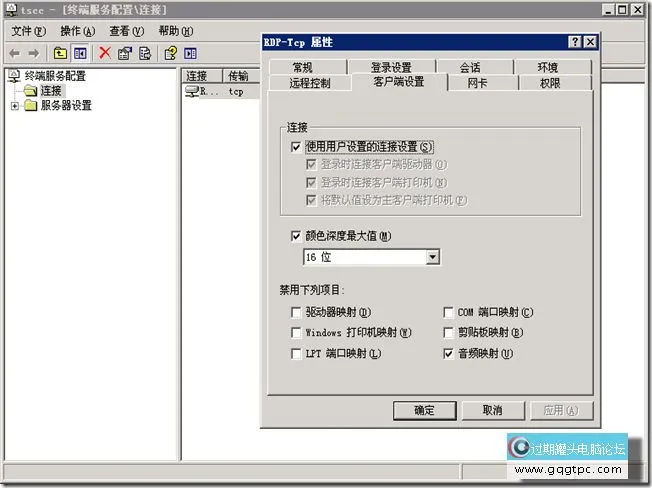The image size is (652, 488).
Task: Click the RDP connection icon in list
Action: click(192, 91)
